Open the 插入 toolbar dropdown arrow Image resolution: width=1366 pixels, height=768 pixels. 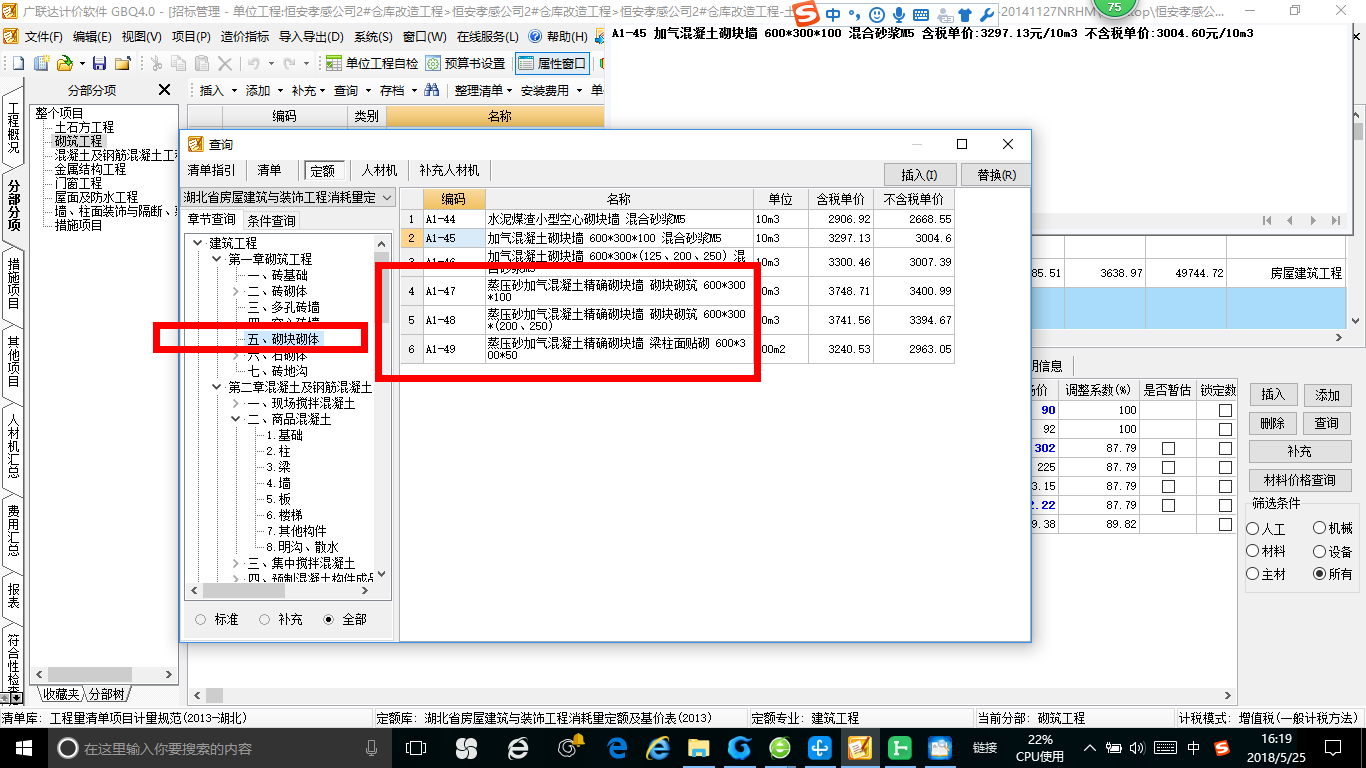coord(235,90)
